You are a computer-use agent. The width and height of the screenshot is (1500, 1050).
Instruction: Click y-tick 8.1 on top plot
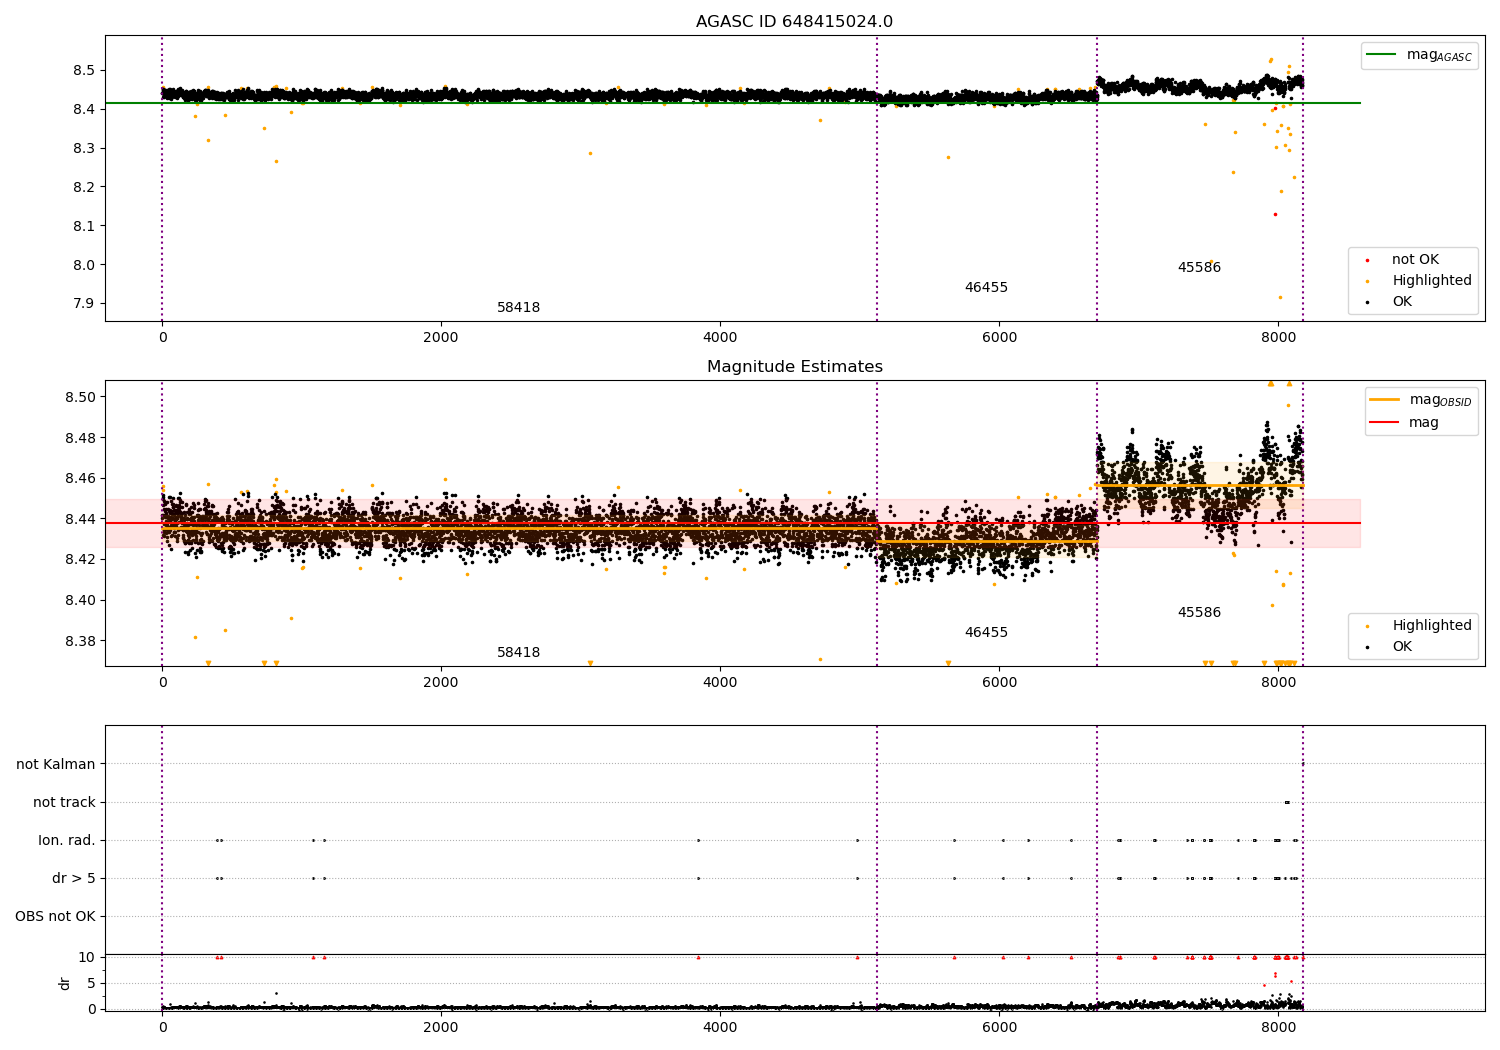(84, 227)
